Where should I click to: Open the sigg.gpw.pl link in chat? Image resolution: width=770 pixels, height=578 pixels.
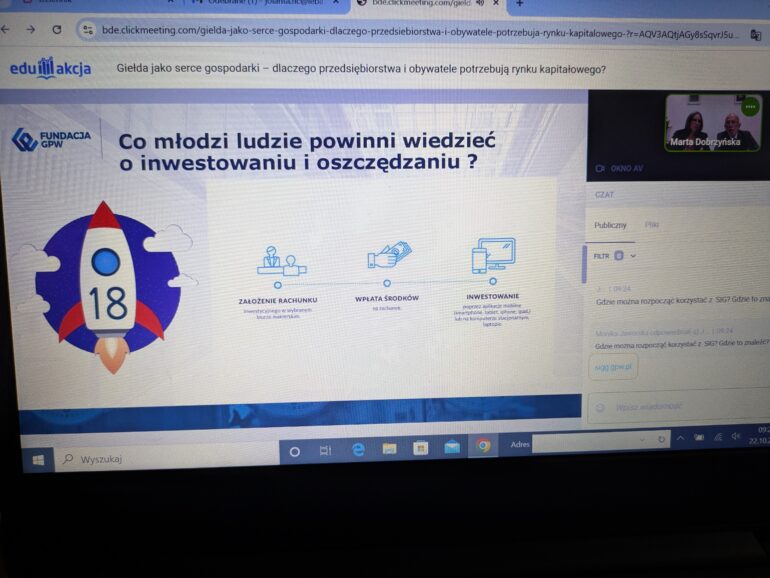pyautogui.click(x=612, y=367)
